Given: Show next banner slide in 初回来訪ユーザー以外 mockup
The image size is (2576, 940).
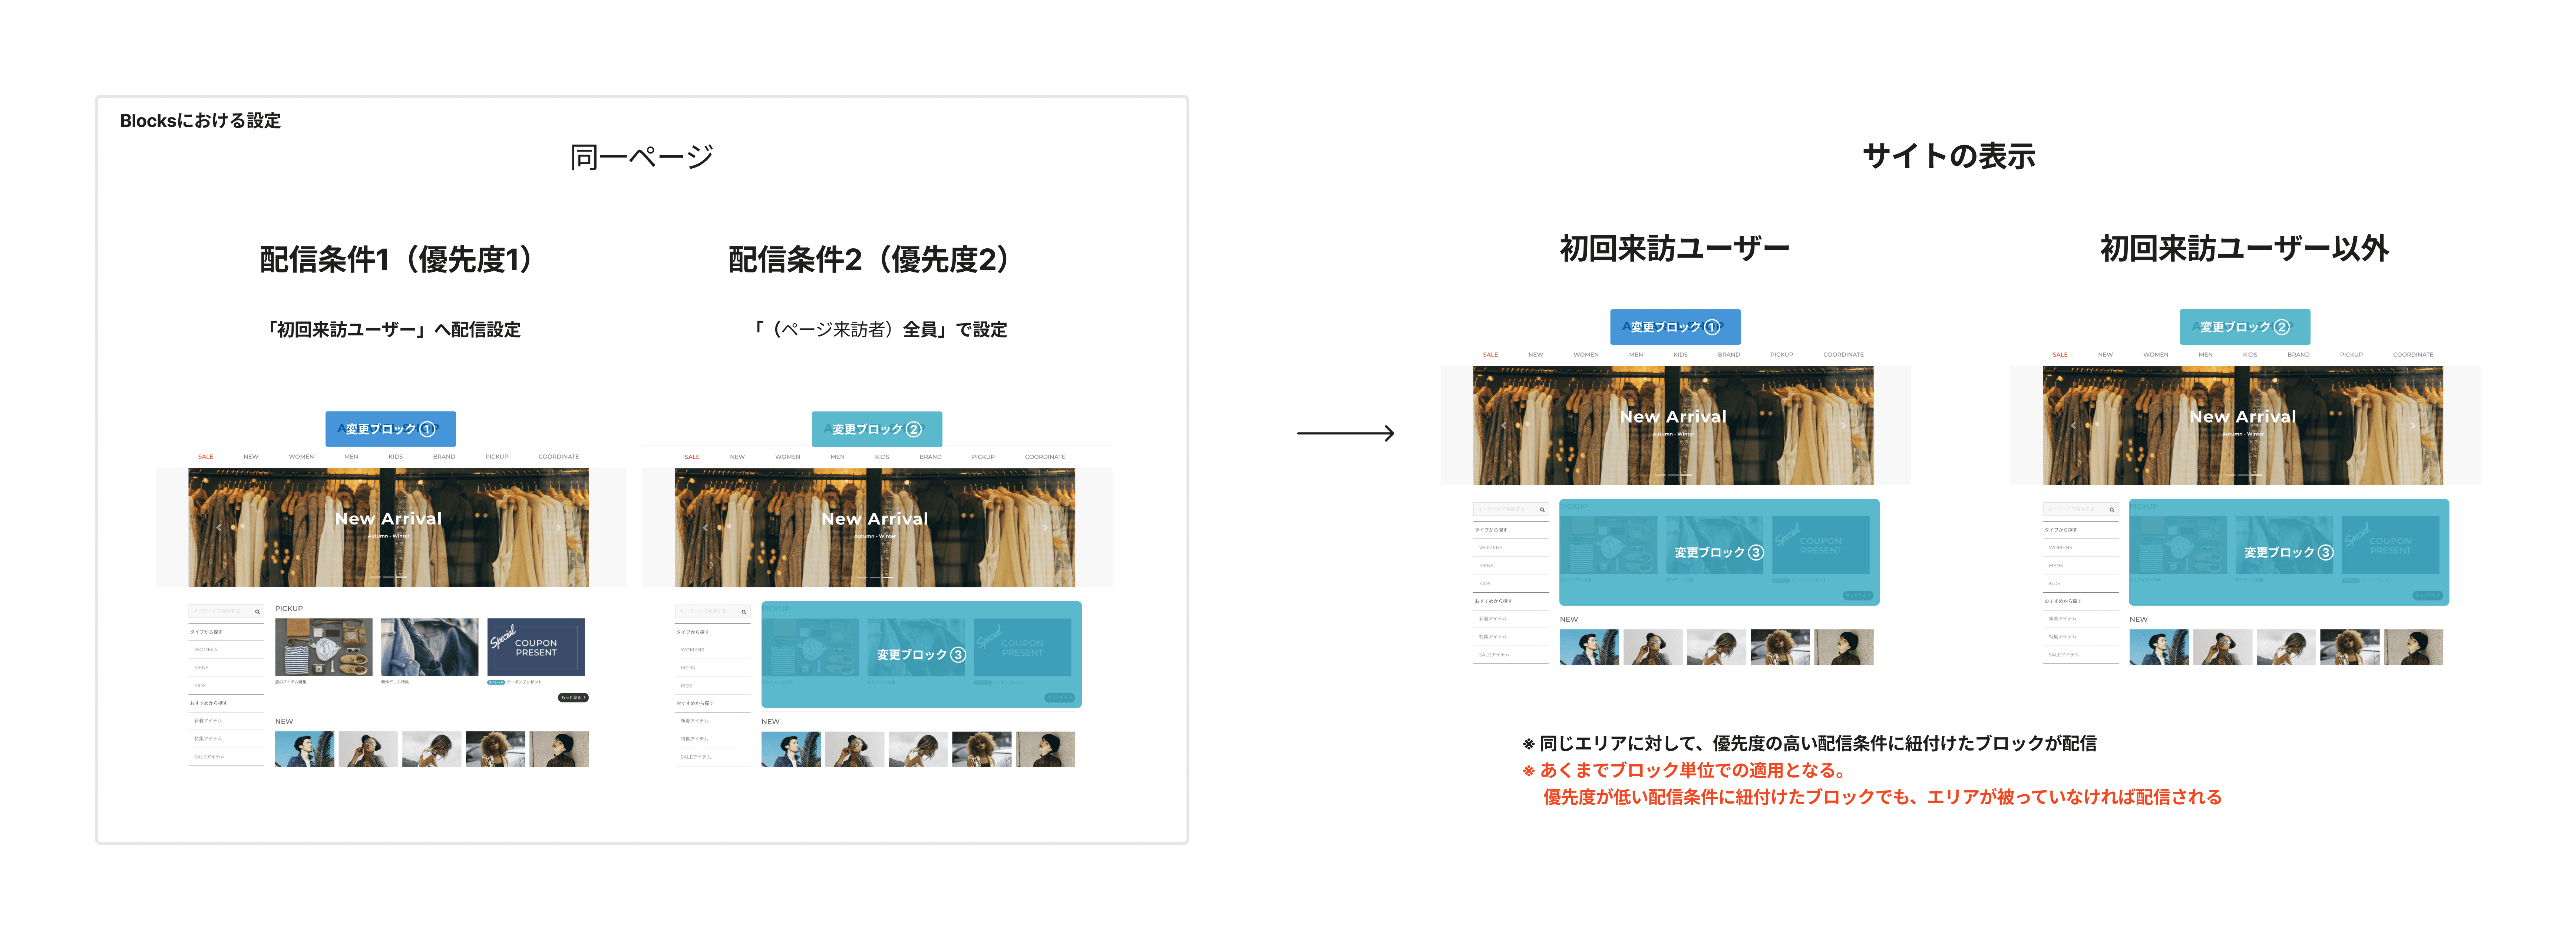Looking at the screenshot, I should coord(2412,425).
